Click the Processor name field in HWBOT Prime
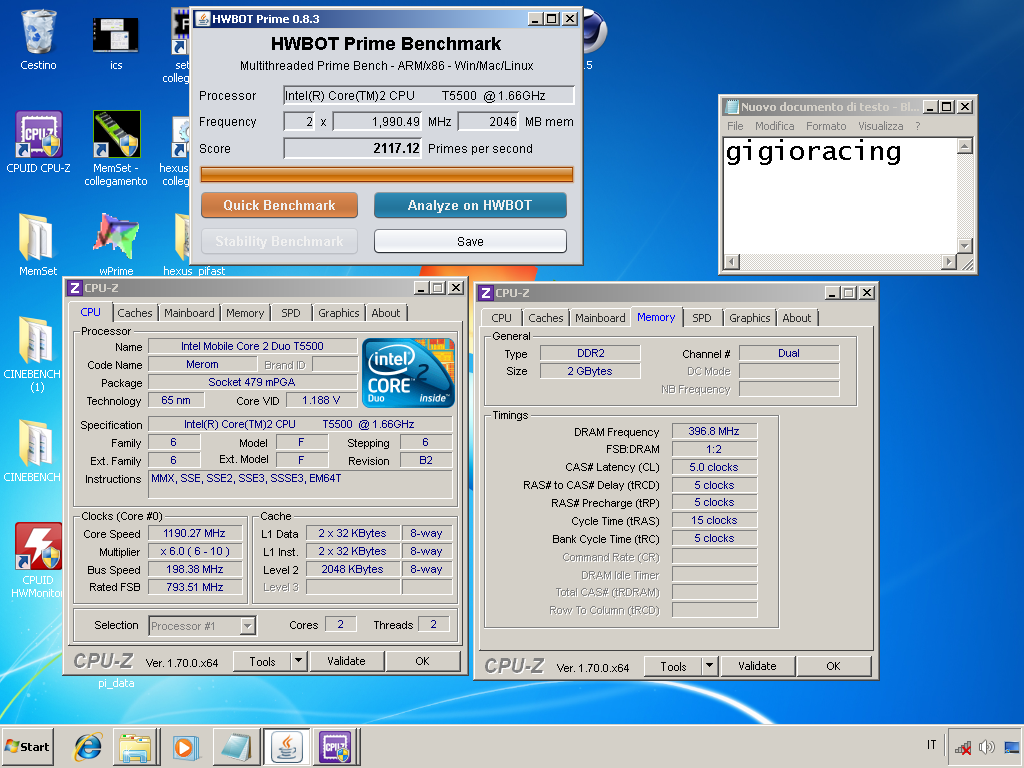This screenshot has width=1024, height=768. 429,95
